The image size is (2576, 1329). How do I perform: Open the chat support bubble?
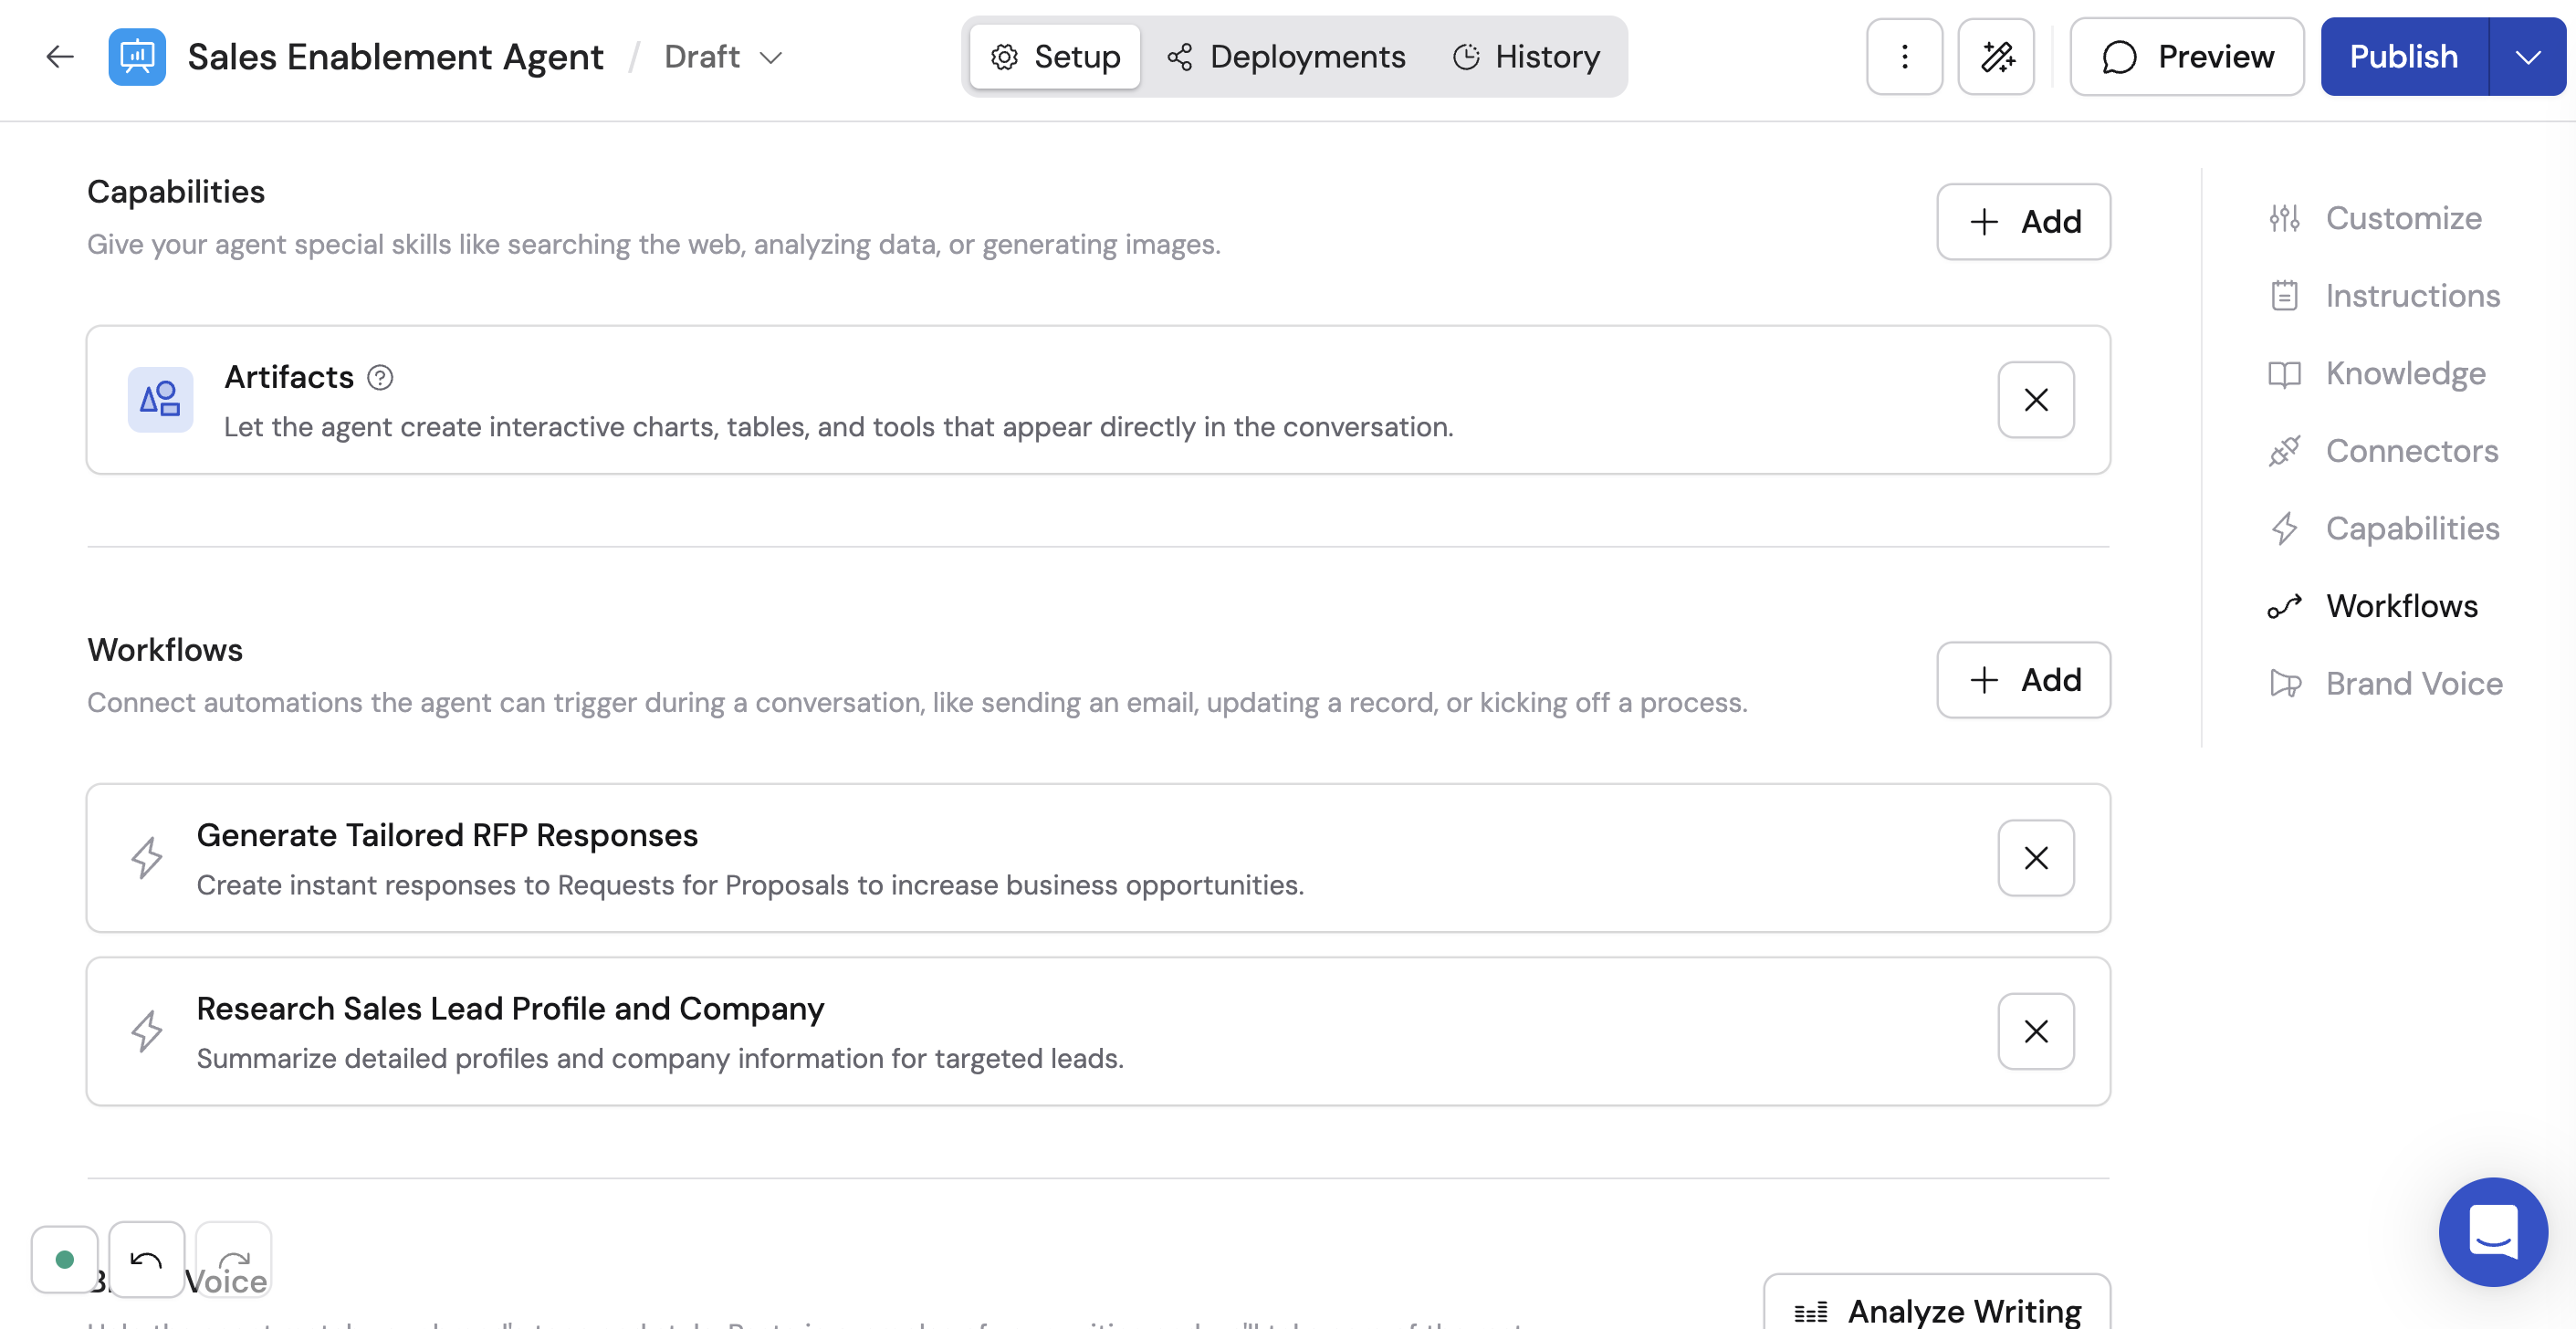point(2492,1231)
